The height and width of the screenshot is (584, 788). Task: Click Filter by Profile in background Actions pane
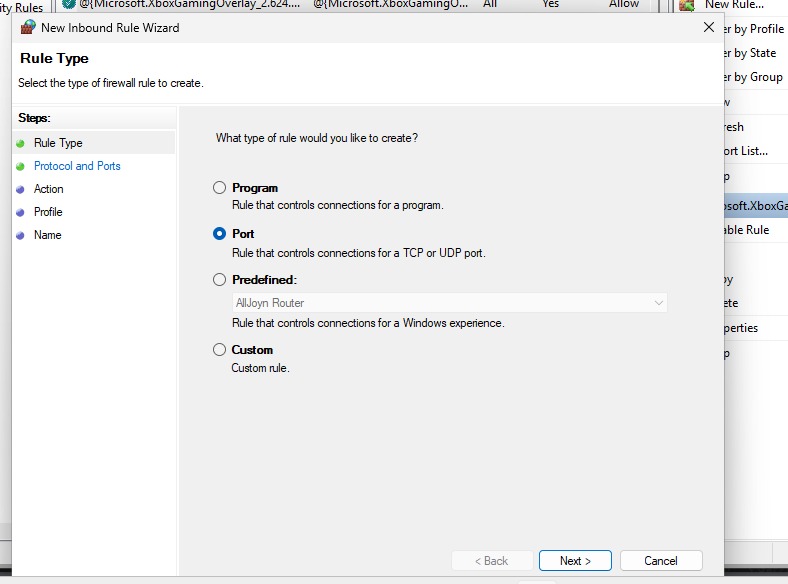point(753,29)
